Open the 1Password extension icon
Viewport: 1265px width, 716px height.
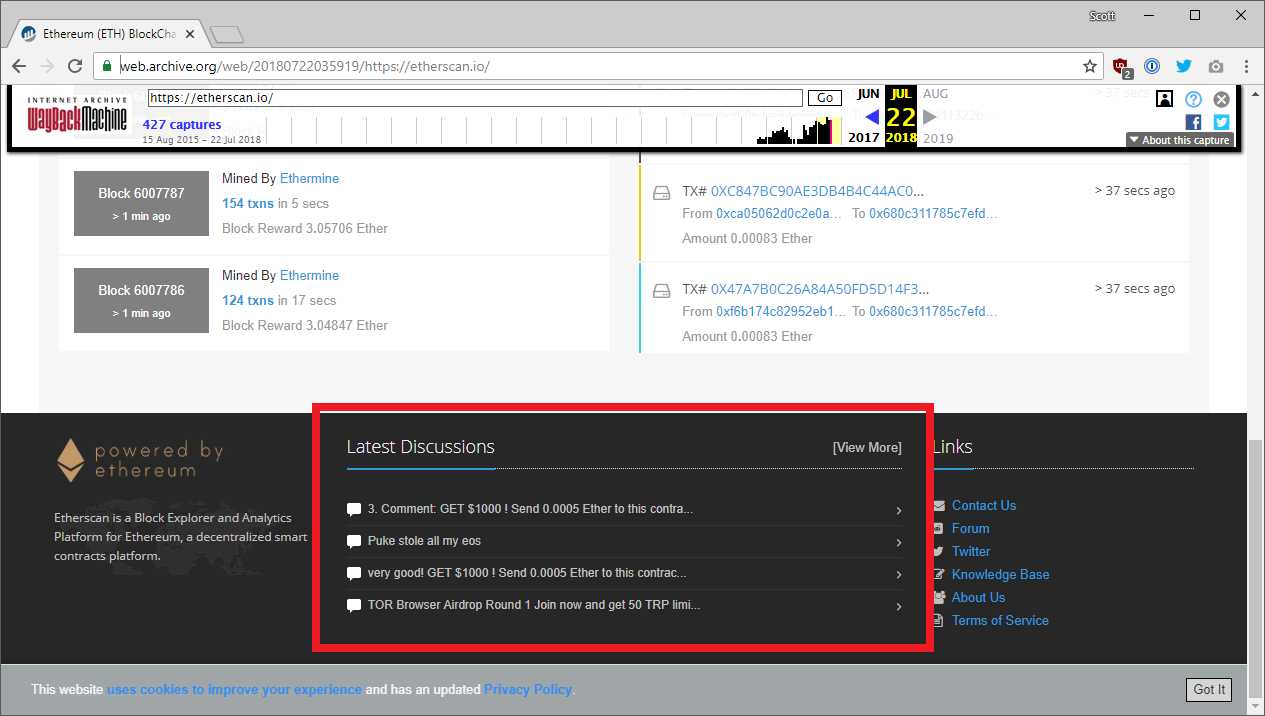[x=1152, y=66]
